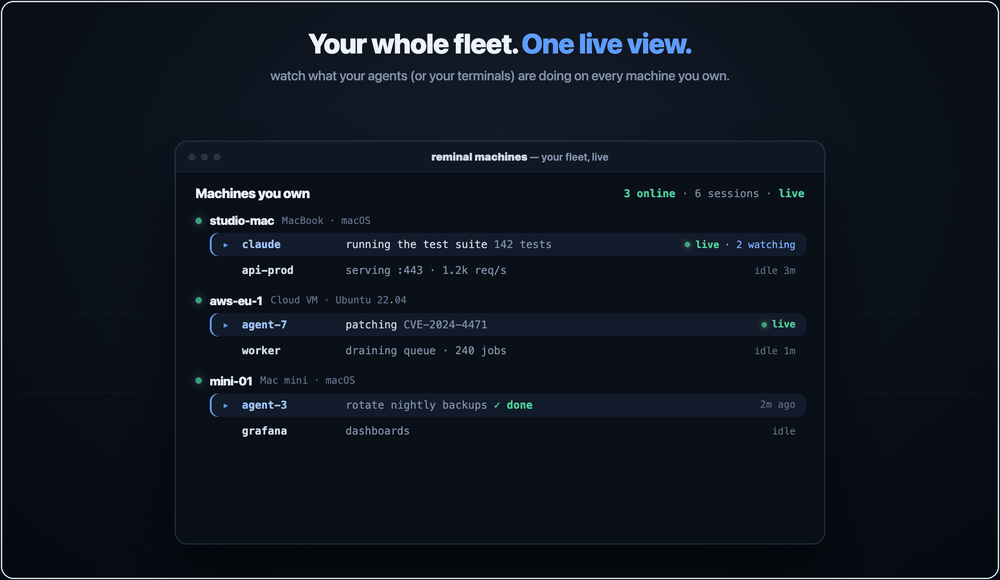This screenshot has height=580, width=1000.
Task: Click the 6 sessions count
Action: tap(726, 193)
